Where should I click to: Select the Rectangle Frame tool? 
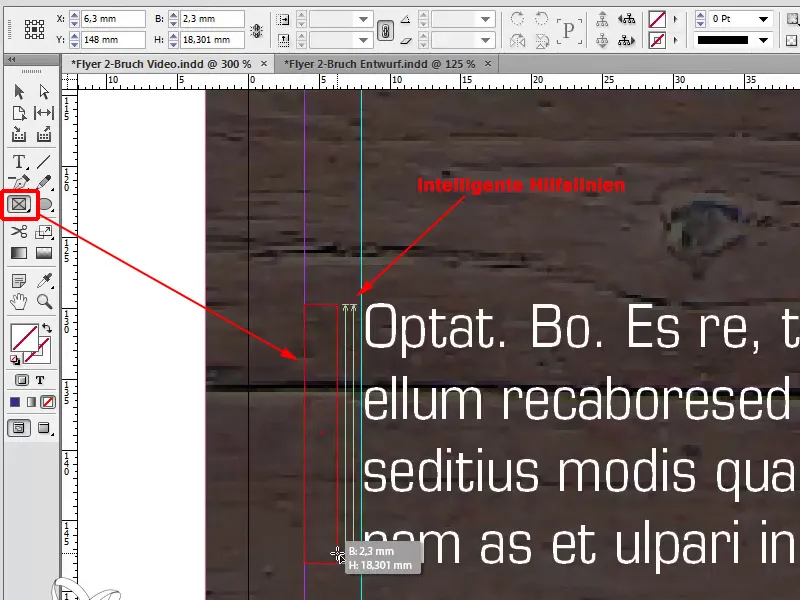19,205
